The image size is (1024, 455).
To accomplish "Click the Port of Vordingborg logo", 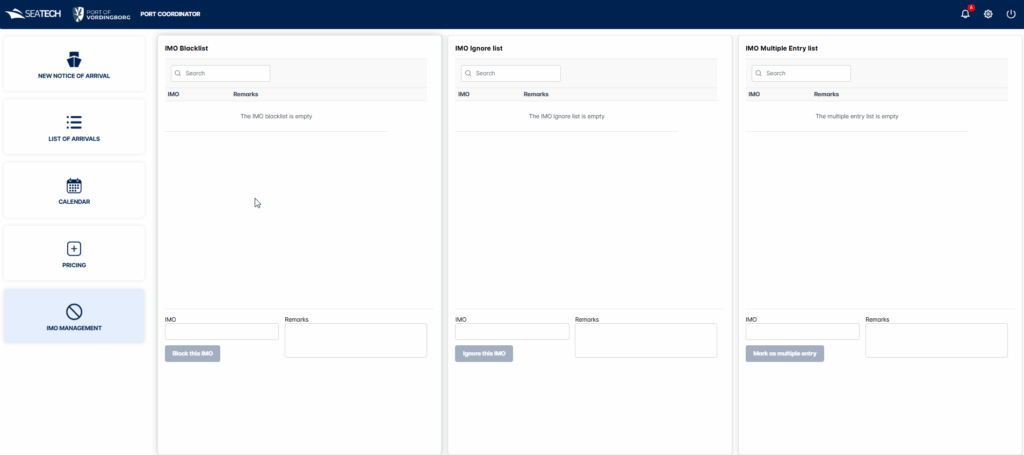I will coord(98,14).
